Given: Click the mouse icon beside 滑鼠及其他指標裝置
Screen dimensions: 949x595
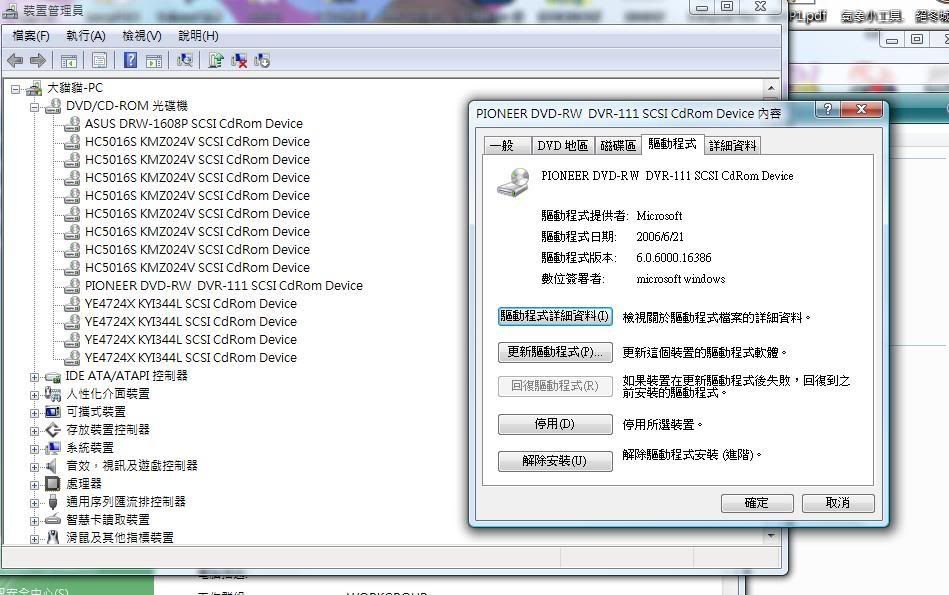Looking at the screenshot, I should click(53, 537).
